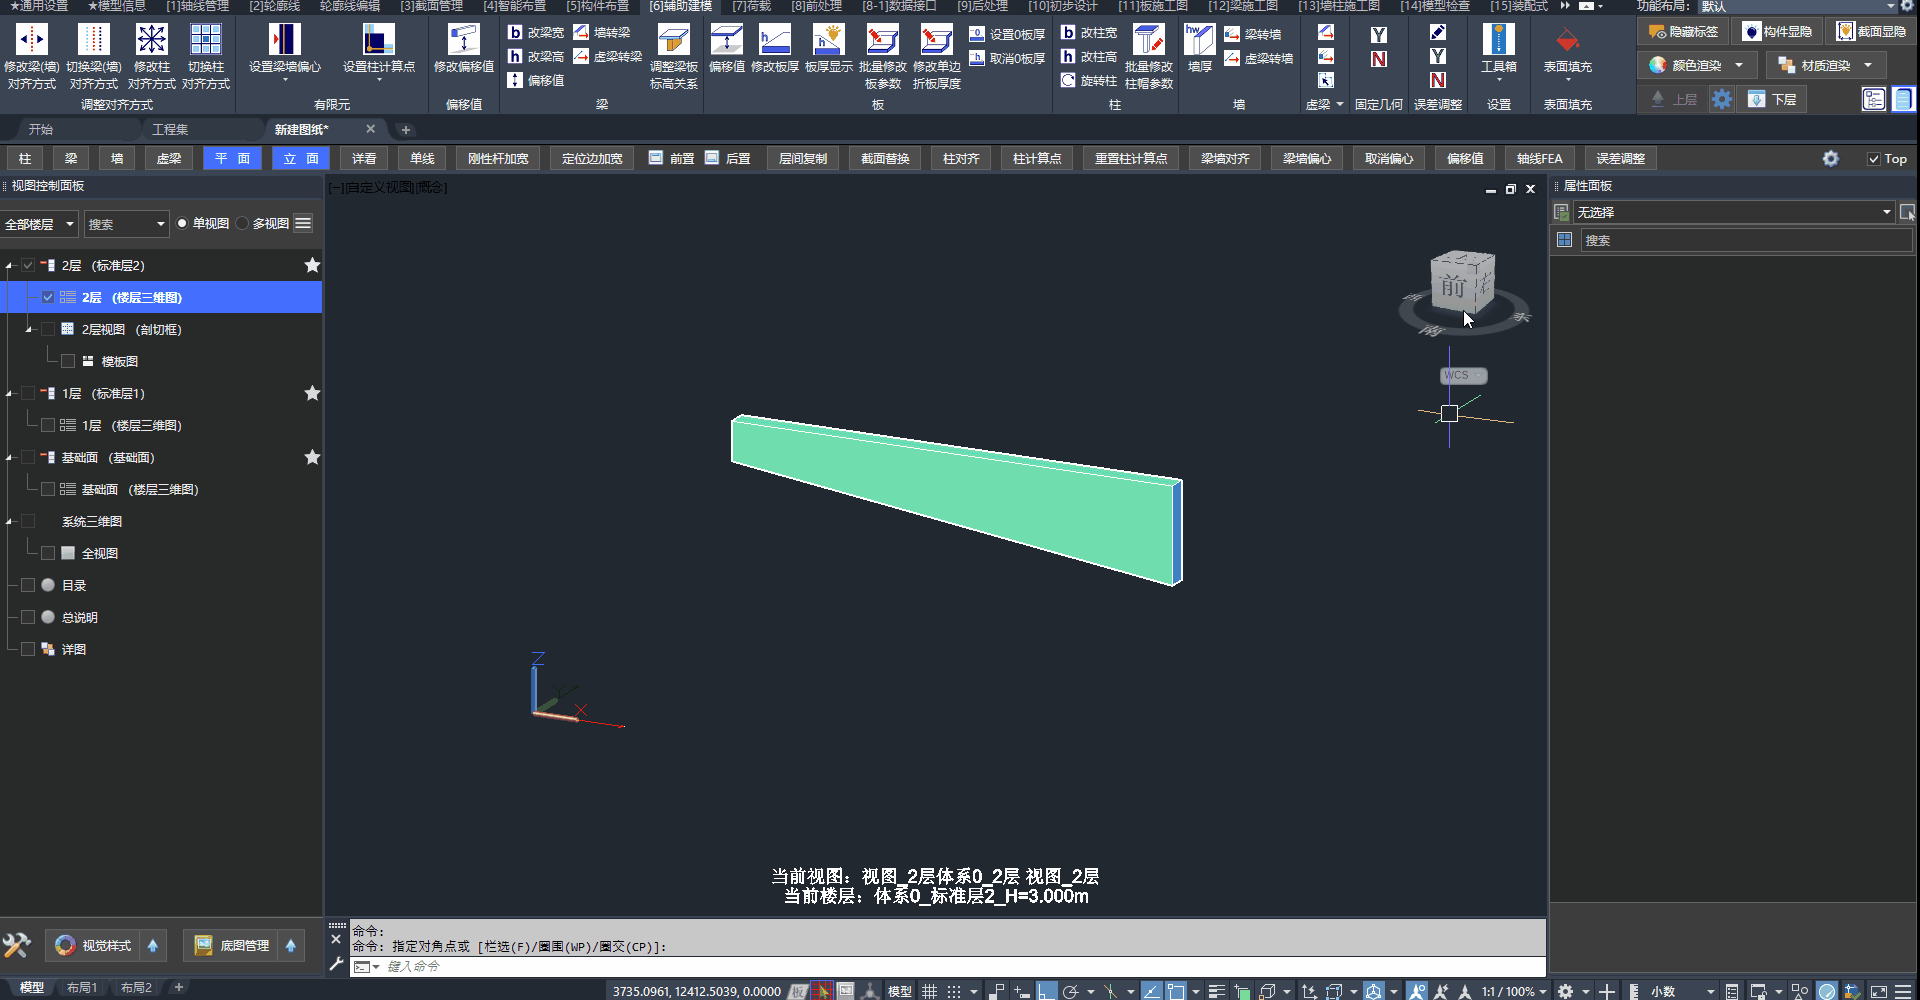This screenshot has height=1000, width=1920.
Task: Click the 层间复制 button
Action: coord(802,159)
